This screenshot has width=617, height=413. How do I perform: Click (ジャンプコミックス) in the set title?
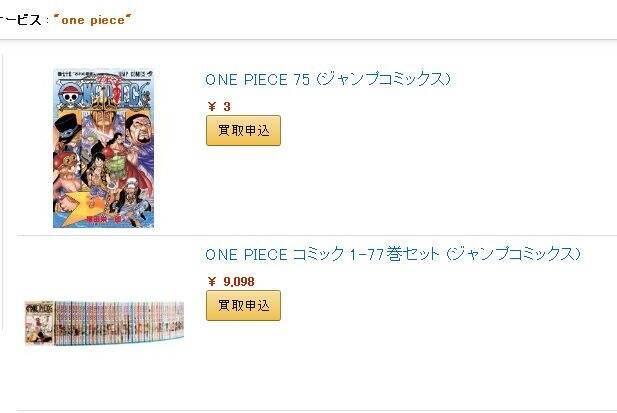(x=512, y=254)
